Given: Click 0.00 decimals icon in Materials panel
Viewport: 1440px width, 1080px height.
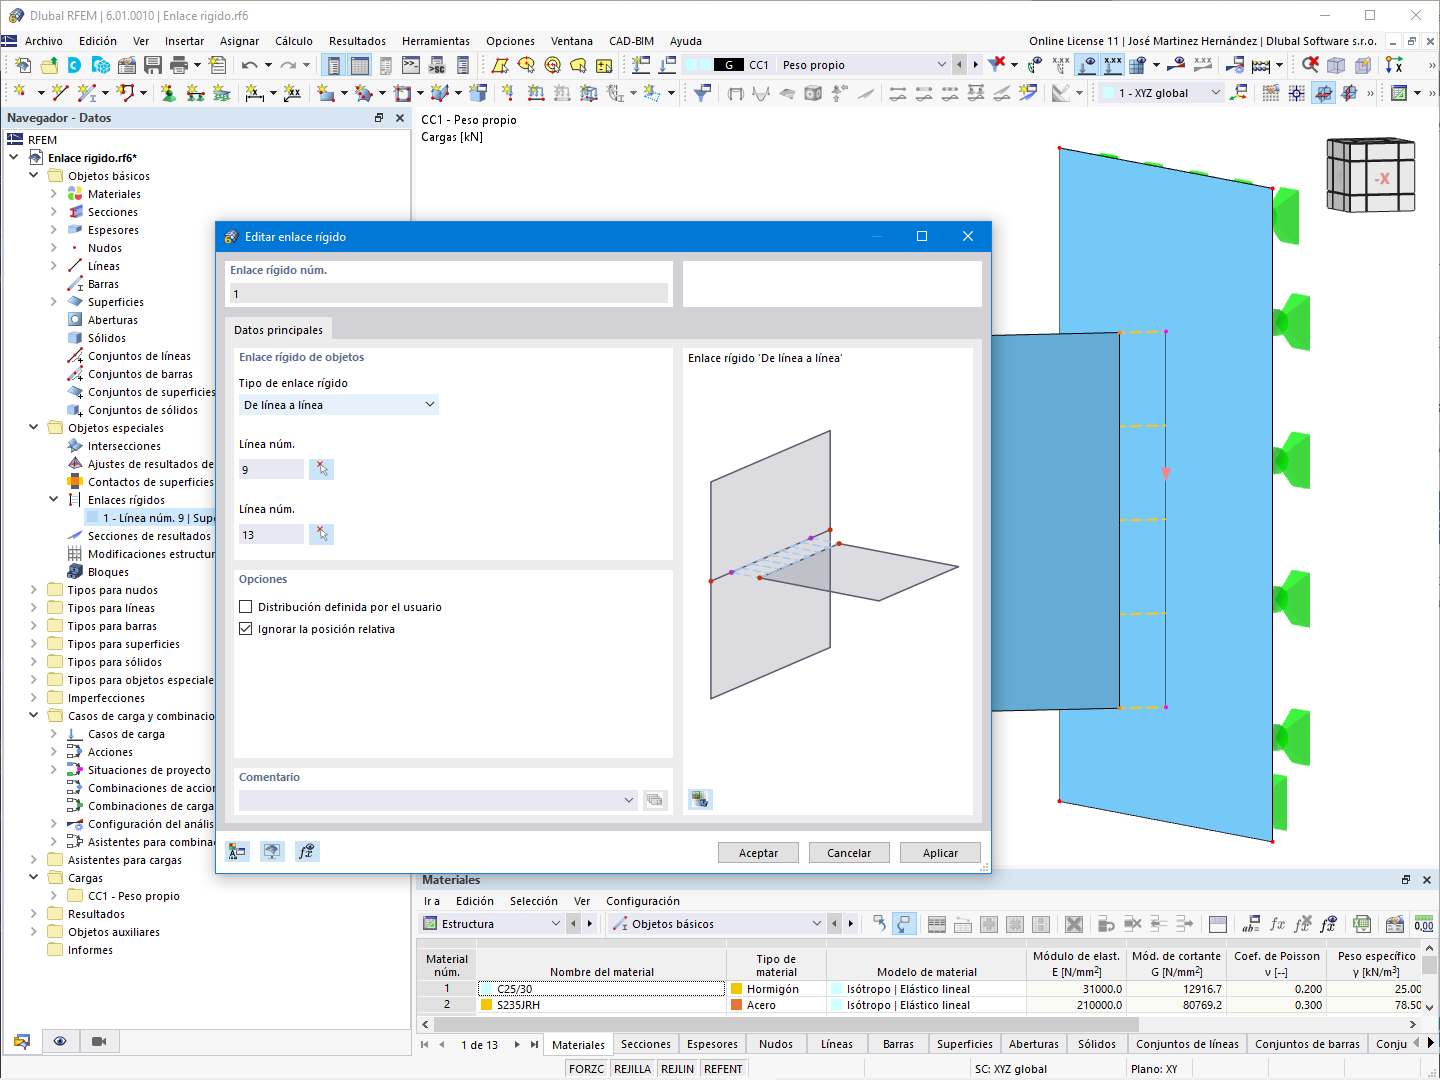Looking at the screenshot, I should click(1424, 924).
